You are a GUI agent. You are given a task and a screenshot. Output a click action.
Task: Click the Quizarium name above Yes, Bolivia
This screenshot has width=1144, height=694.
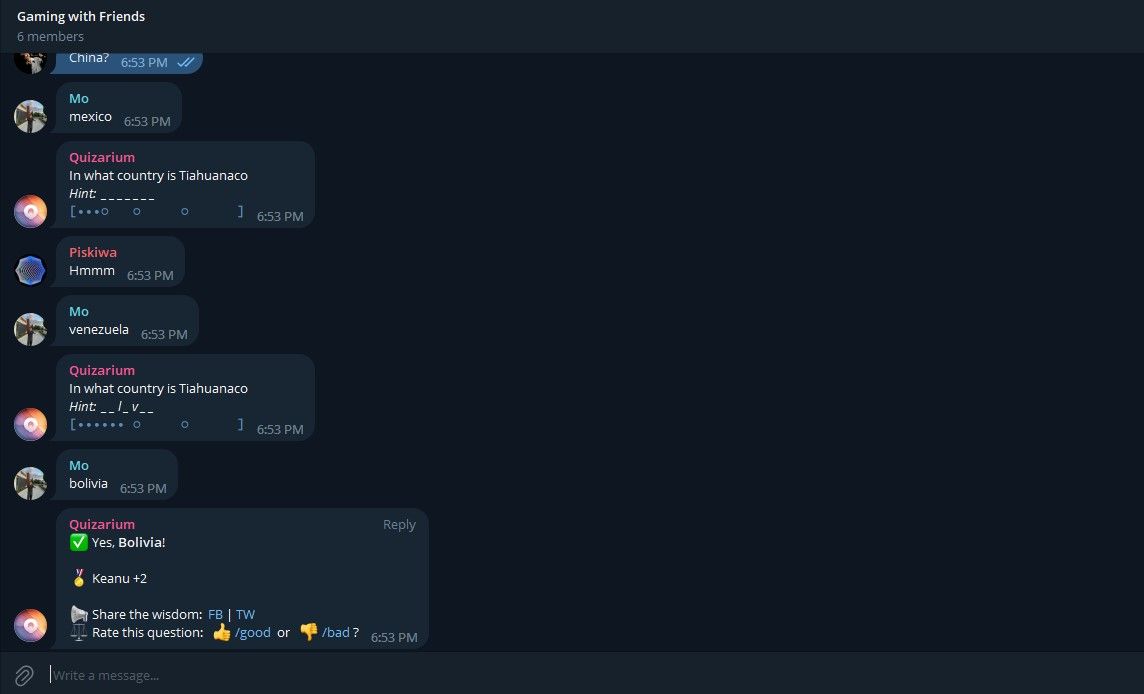101,525
